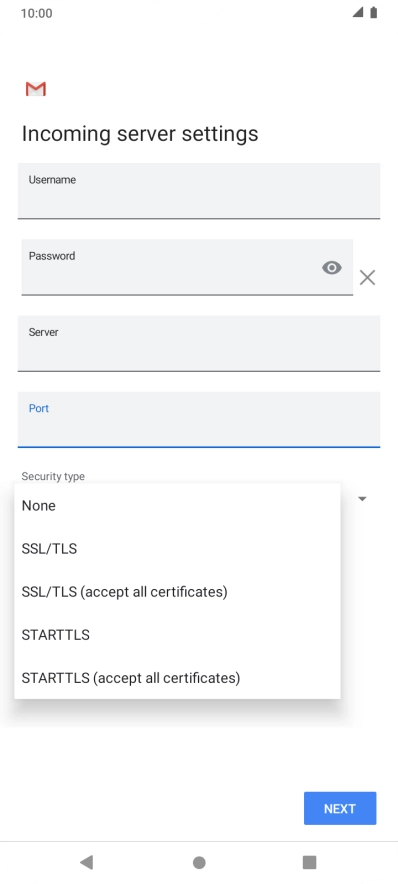This screenshot has height=884, width=398.
Task: Tap the Android back navigation icon
Action: pyautogui.click(x=86, y=862)
